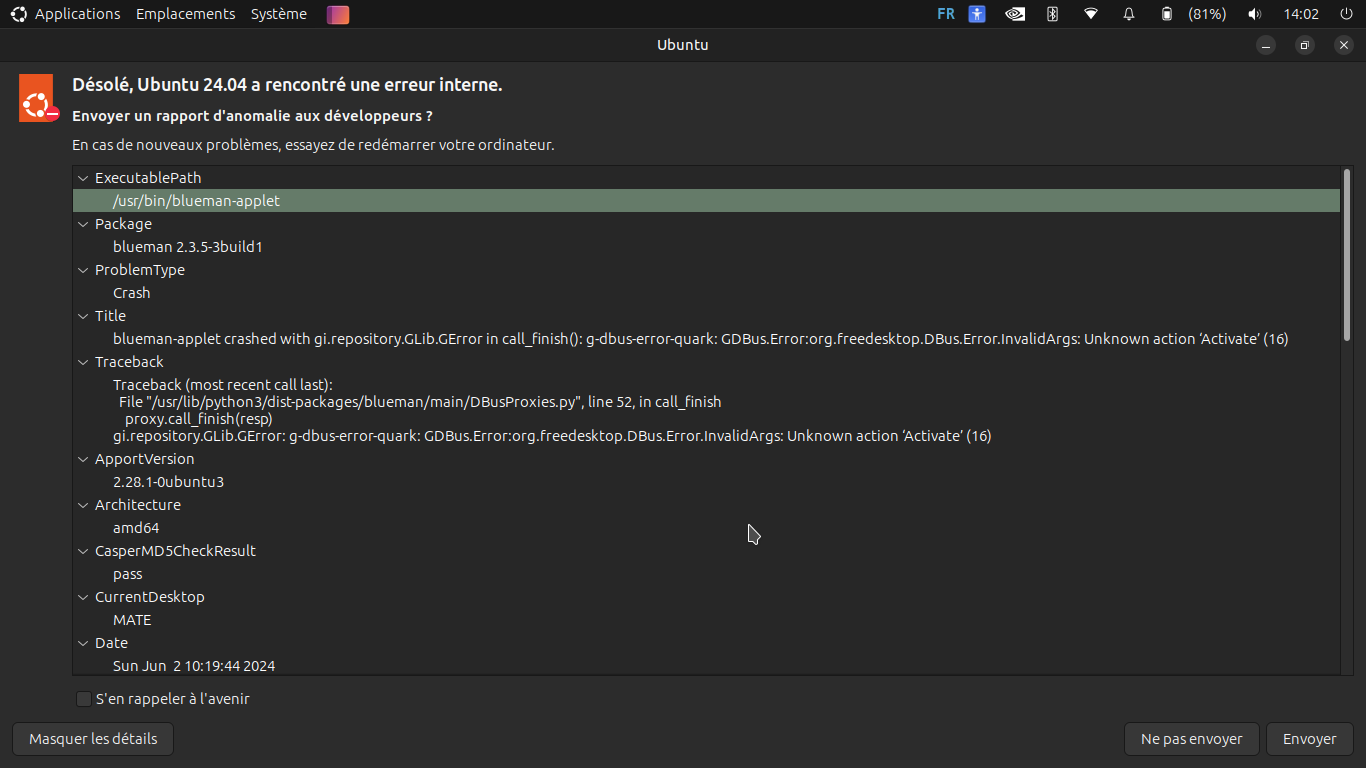Open the Système menu

(279, 14)
